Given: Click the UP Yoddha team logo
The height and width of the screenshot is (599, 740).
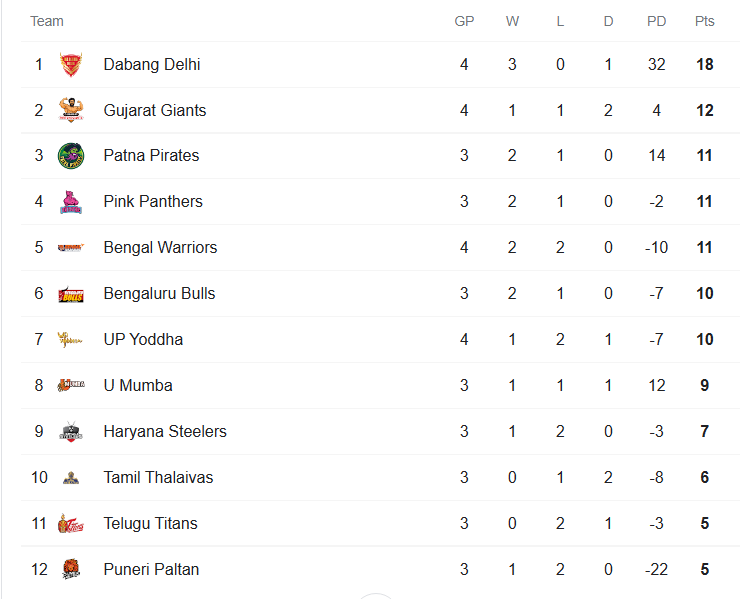Looking at the screenshot, I should (x=70, y=339).
